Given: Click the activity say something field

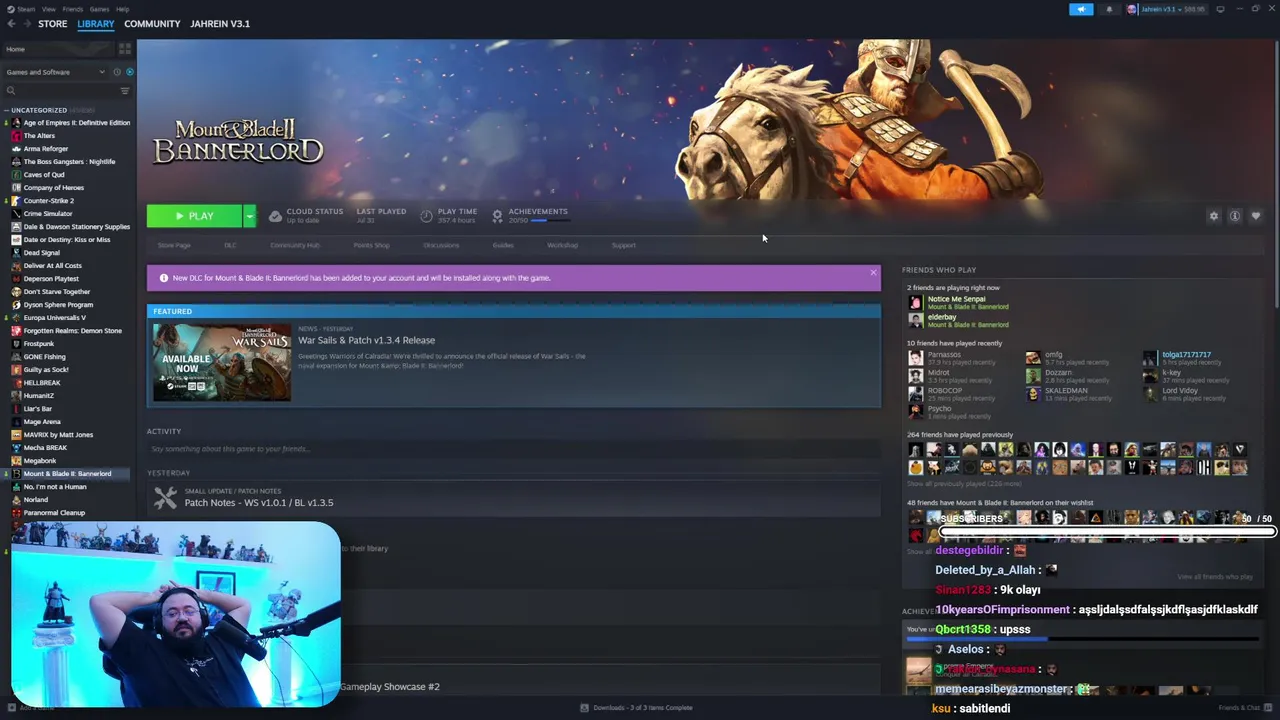Looking at the screenshot, I should coord(513,449).
